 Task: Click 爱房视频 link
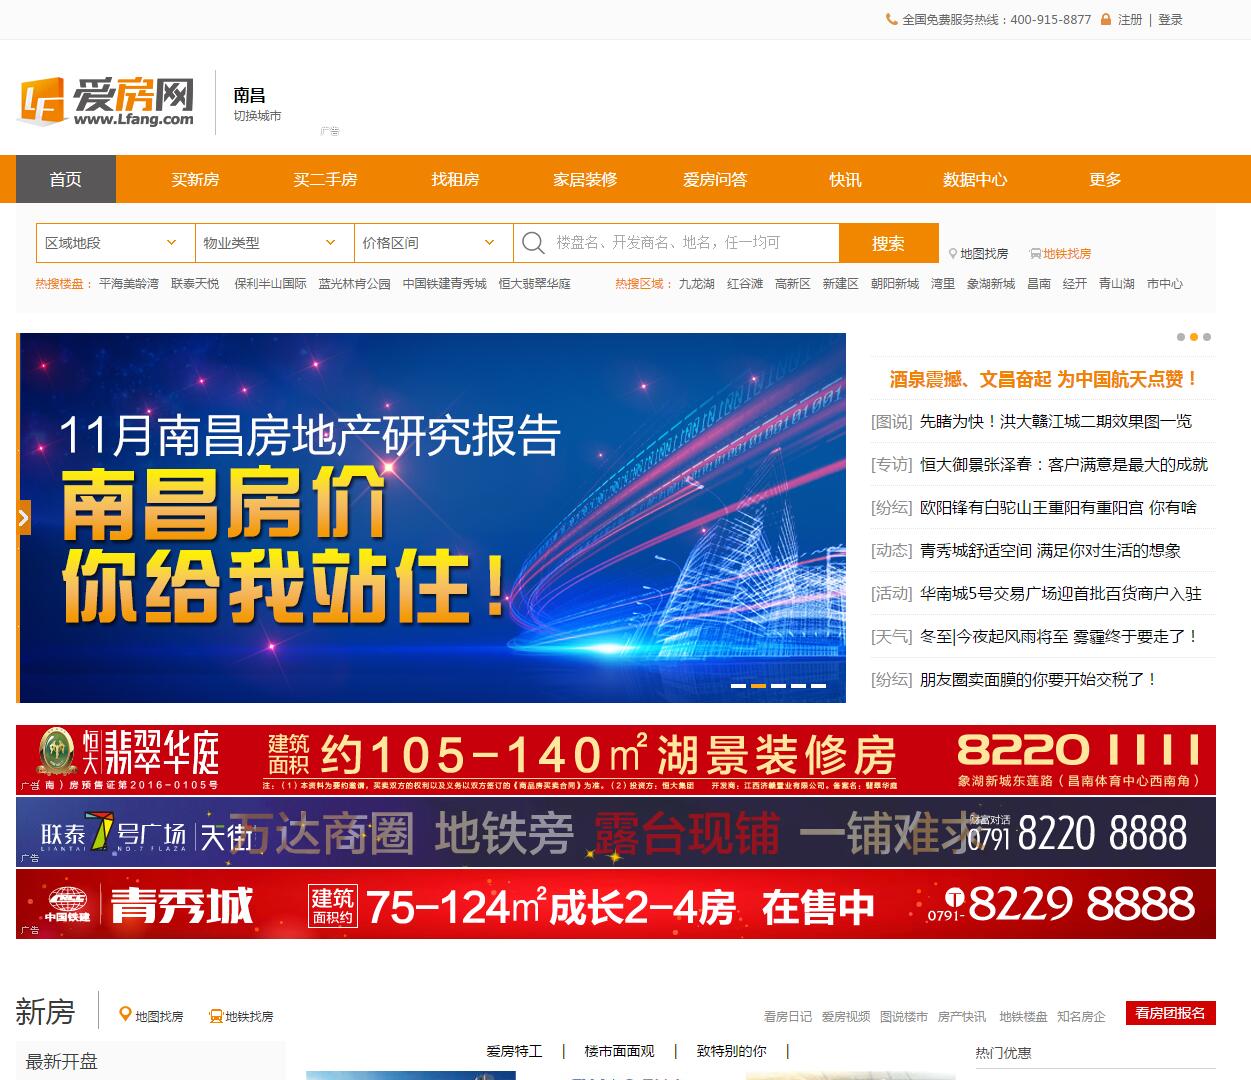tap(846, 1017)
